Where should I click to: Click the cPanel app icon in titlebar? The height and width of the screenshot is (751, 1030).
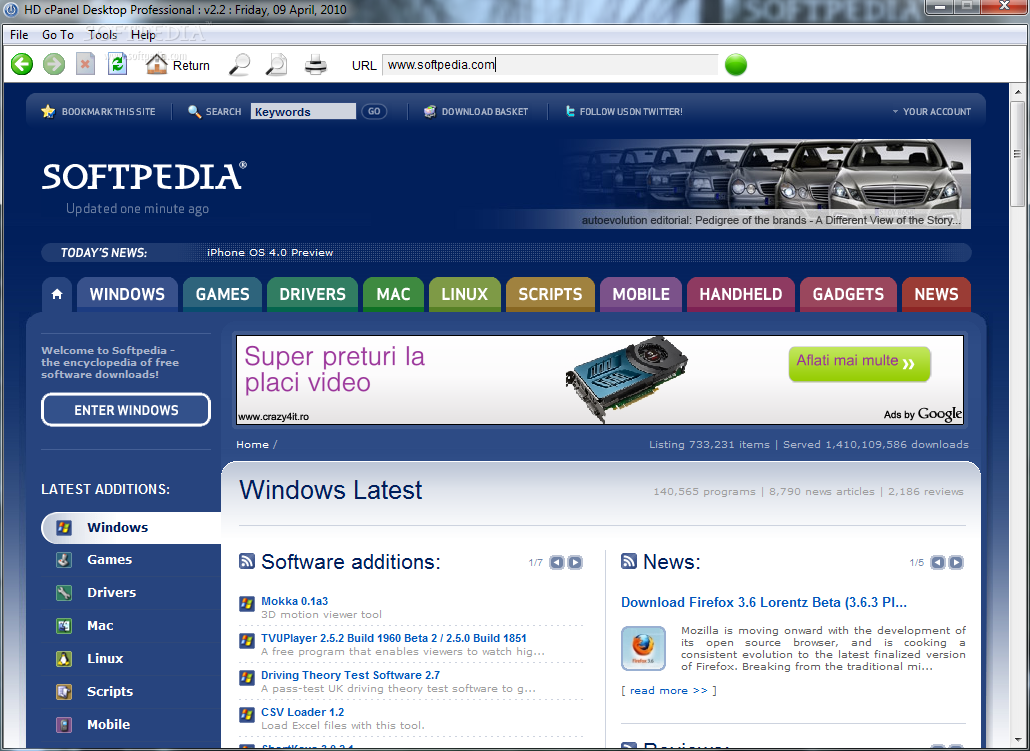click(x=11, y=10)
